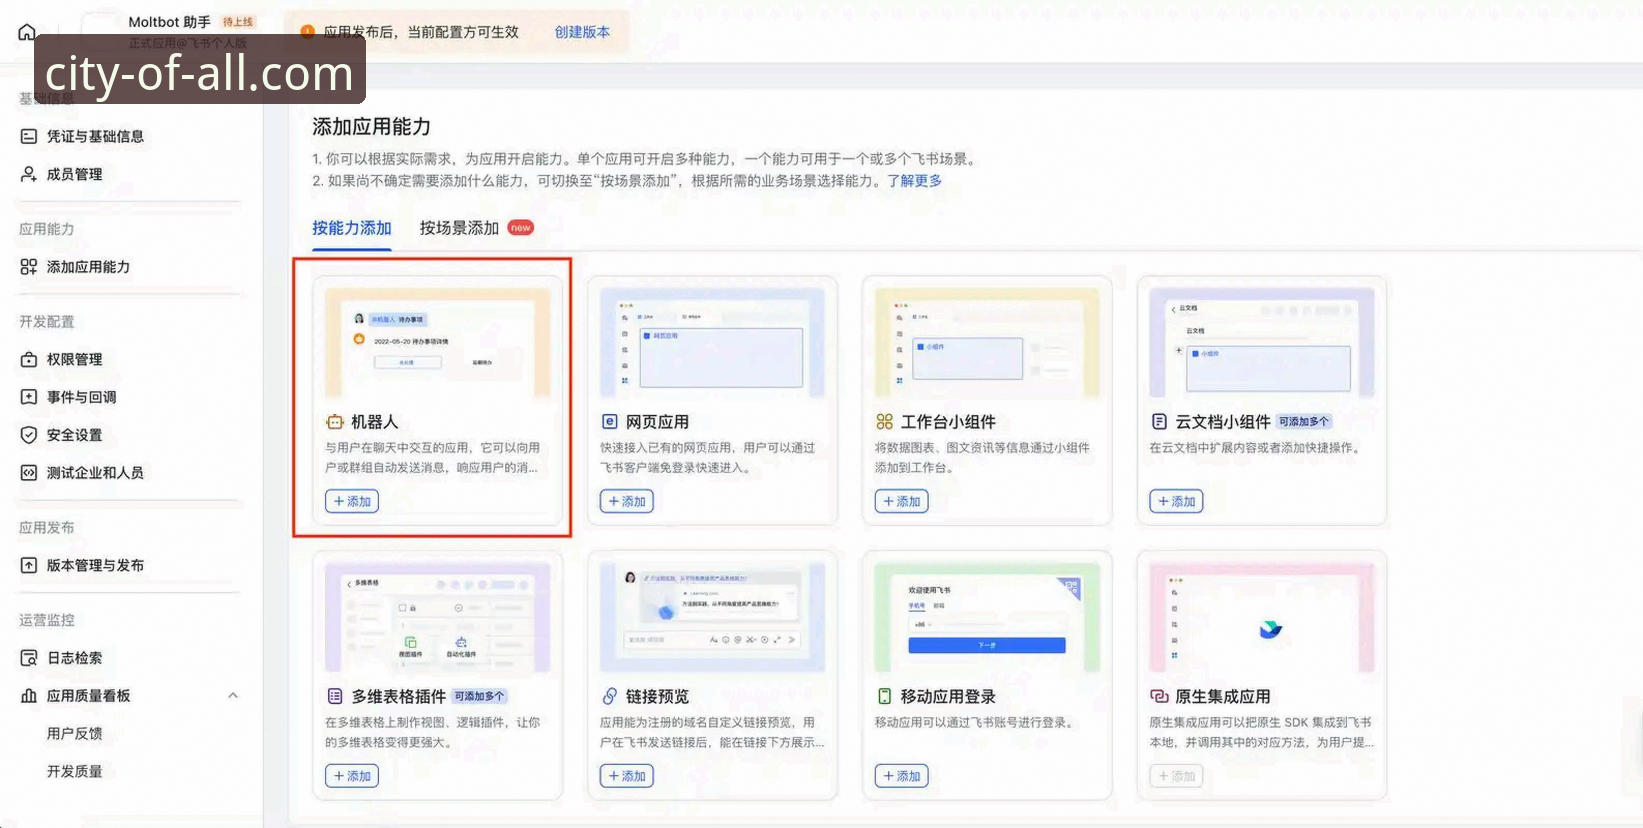
Task: Click the 成员管理 person icon
Action: (29, 174)
